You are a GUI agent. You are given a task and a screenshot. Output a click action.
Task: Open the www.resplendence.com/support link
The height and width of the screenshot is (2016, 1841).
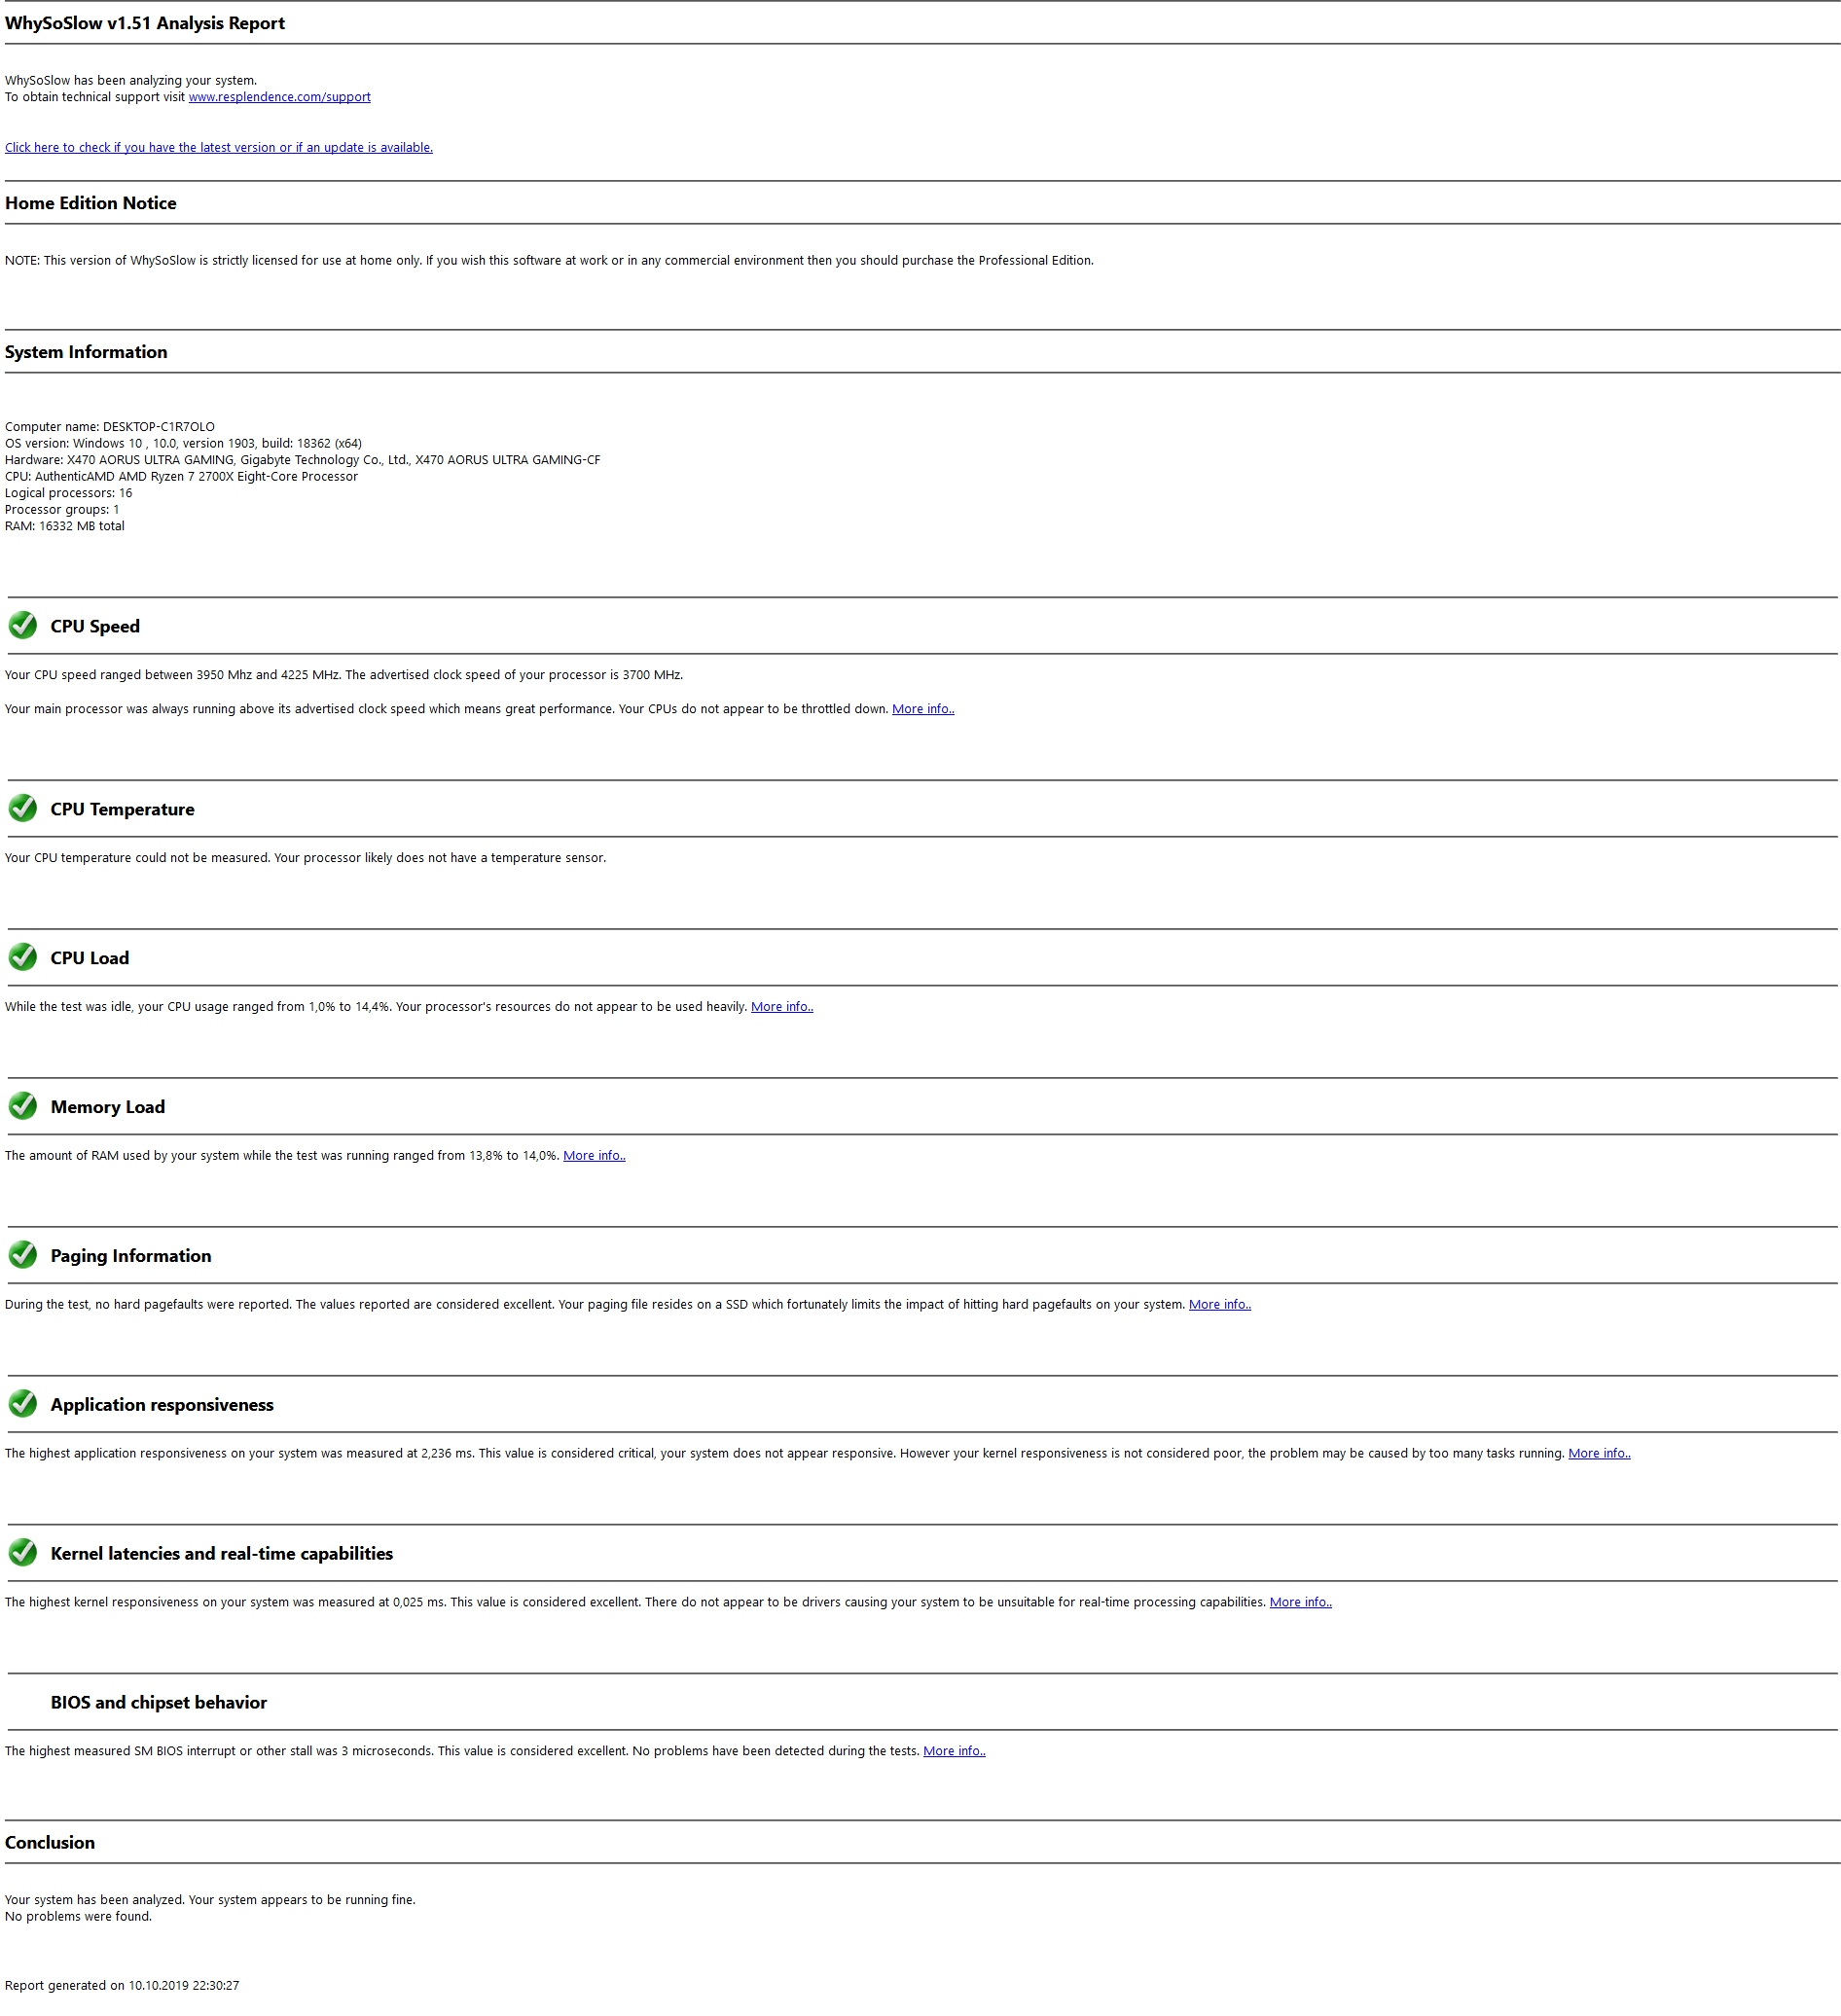tap(279, 97)
